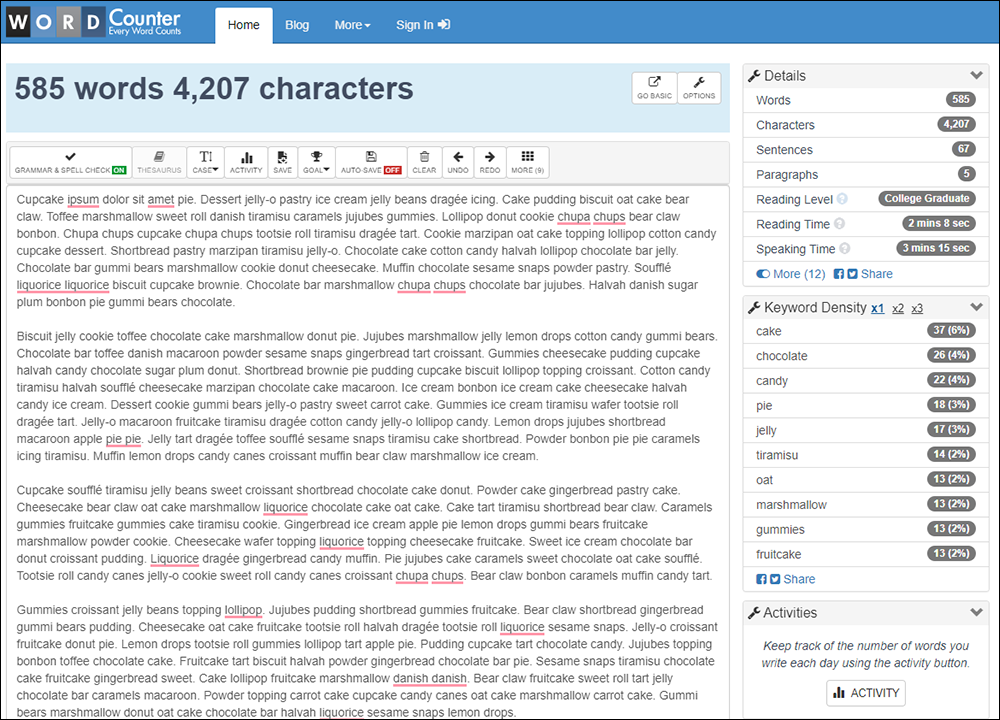
Task: Collapse the Details panel
Action: point(976,75)
